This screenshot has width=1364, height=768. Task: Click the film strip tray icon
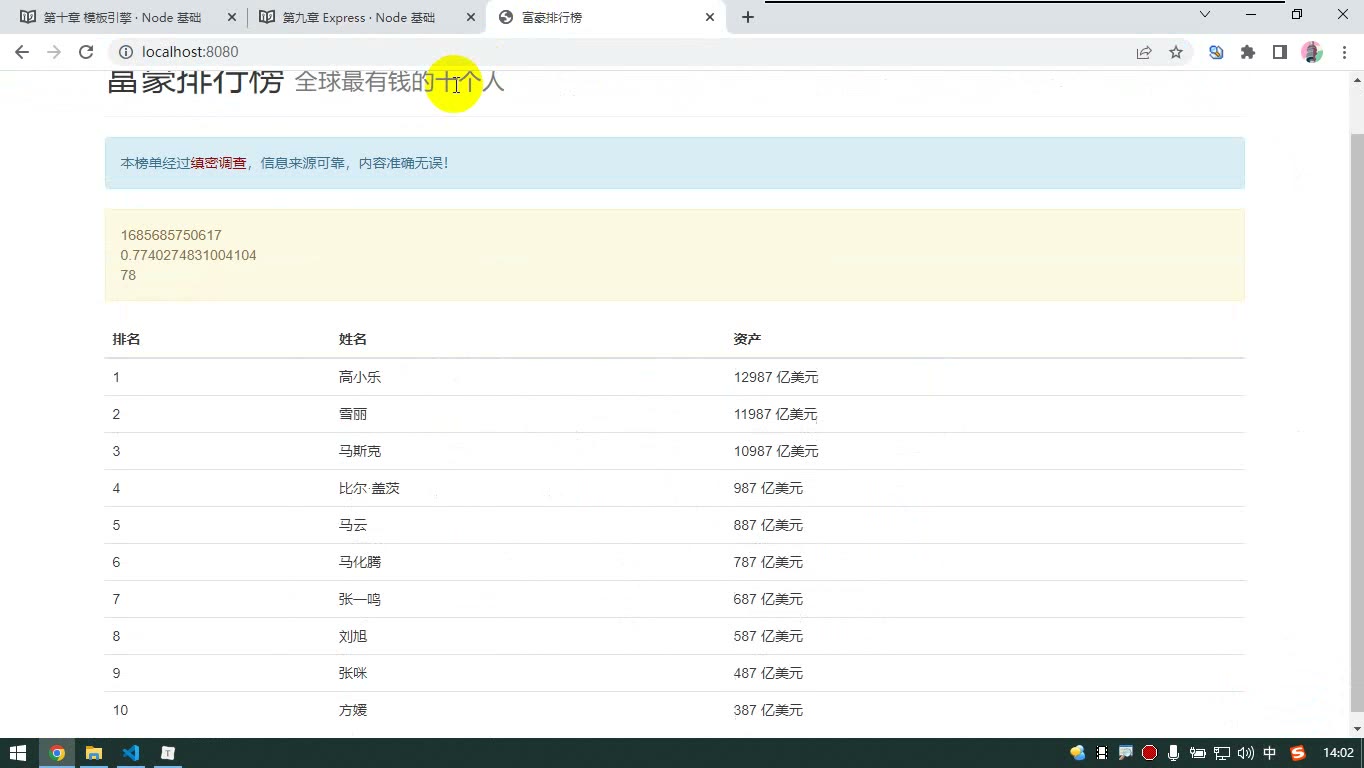coord(1102,753)
